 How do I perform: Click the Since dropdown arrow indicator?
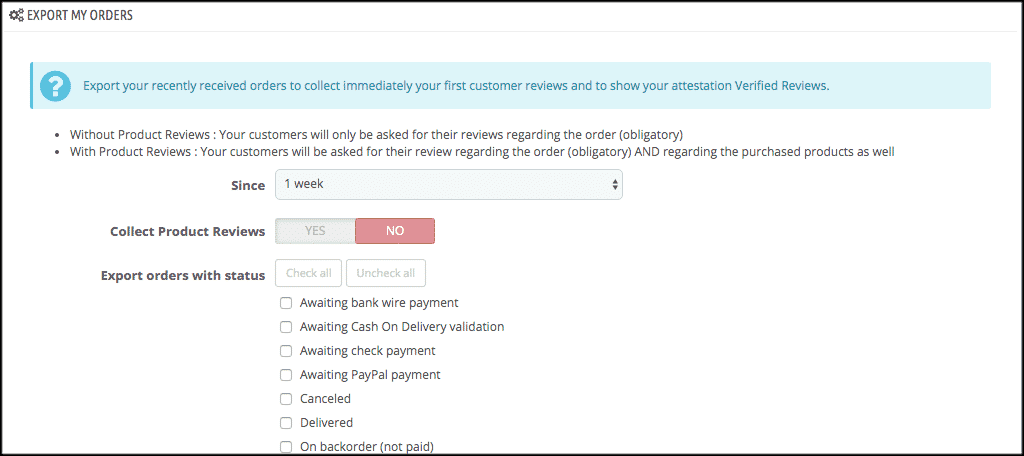tap(615, 185)
